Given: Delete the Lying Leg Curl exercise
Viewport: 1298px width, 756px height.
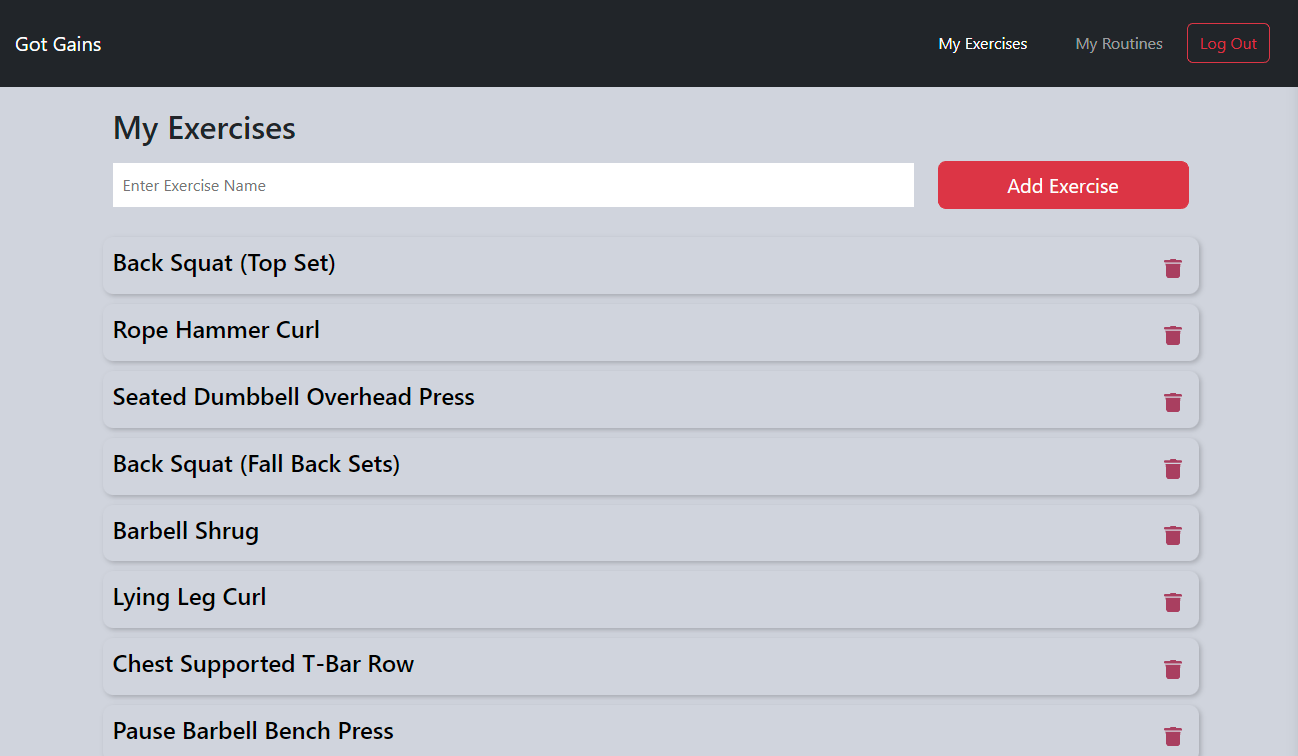Looking at the screenshot, I should pos(1172,602).
